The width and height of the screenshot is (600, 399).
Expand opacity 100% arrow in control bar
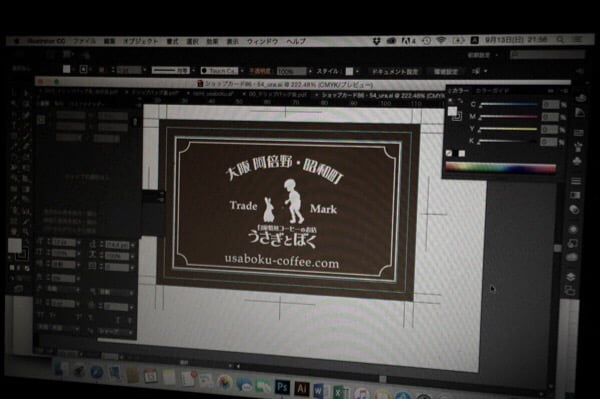[310, 71]
